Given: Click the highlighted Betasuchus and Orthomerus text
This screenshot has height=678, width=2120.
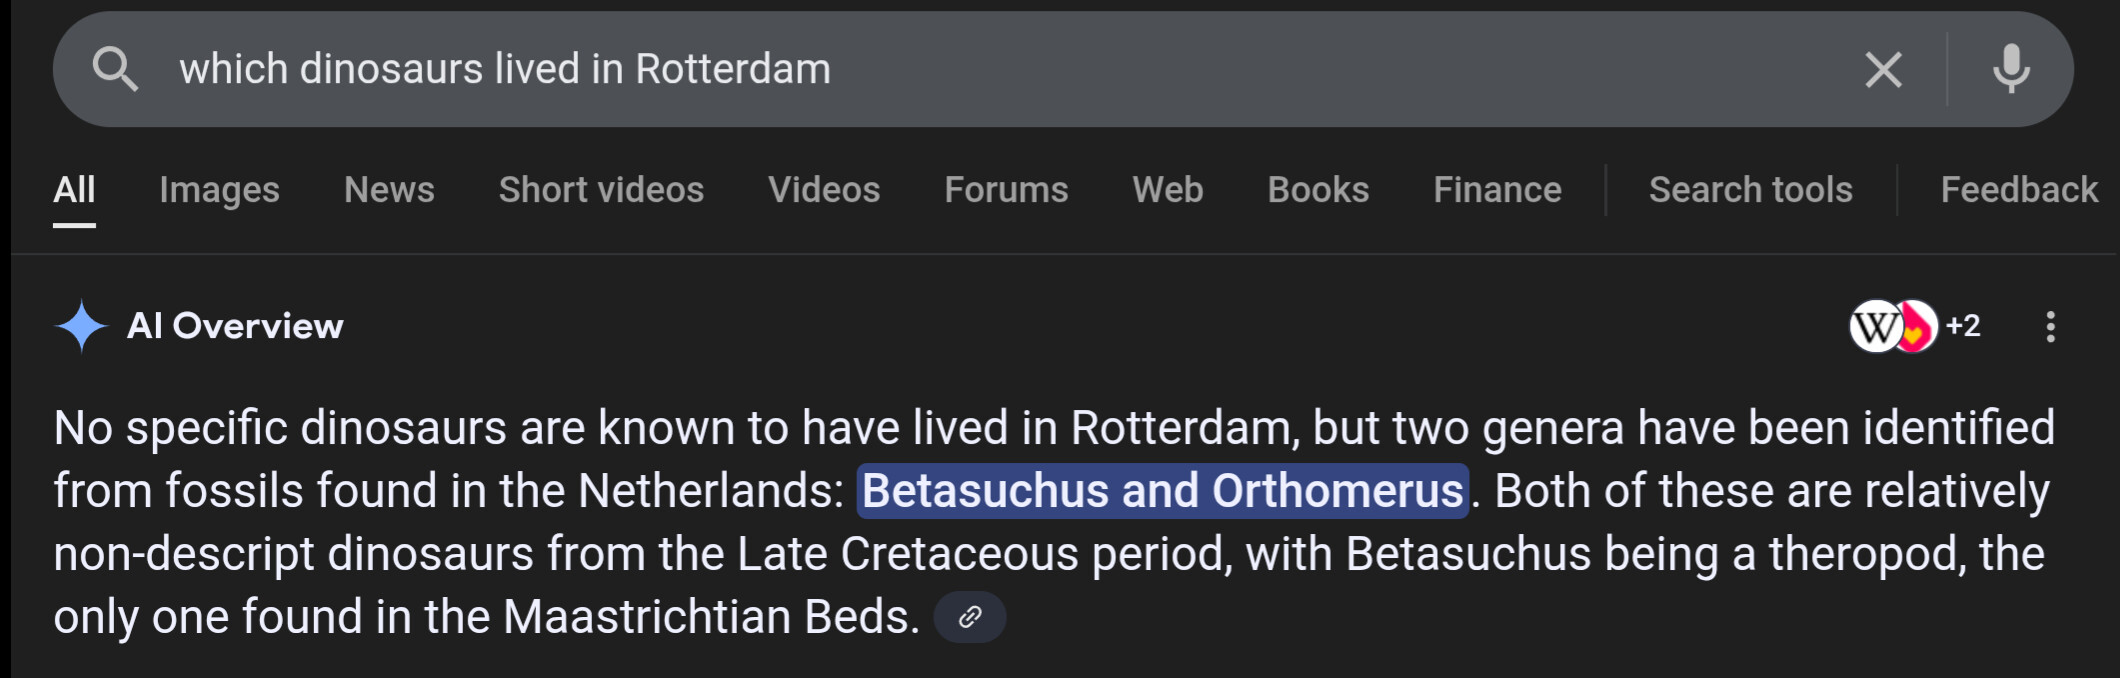Looking at the screenshot, I should [1162, 491].
